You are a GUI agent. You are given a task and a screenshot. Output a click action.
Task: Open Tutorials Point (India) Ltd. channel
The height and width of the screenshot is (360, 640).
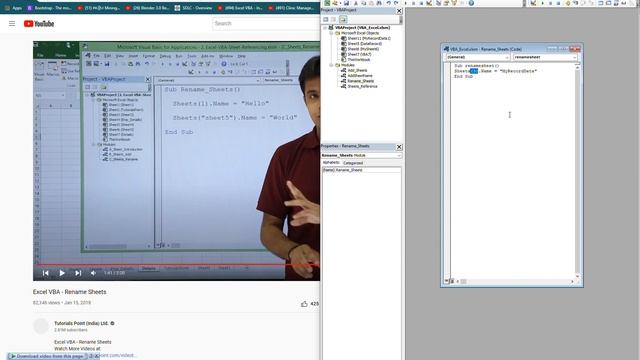click(82, 323)
